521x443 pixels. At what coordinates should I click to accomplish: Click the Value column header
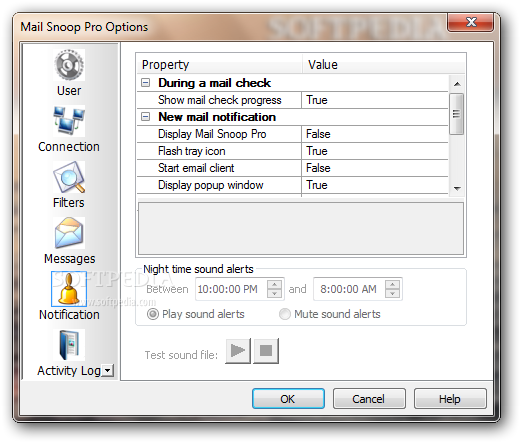(x=384, y=64)
